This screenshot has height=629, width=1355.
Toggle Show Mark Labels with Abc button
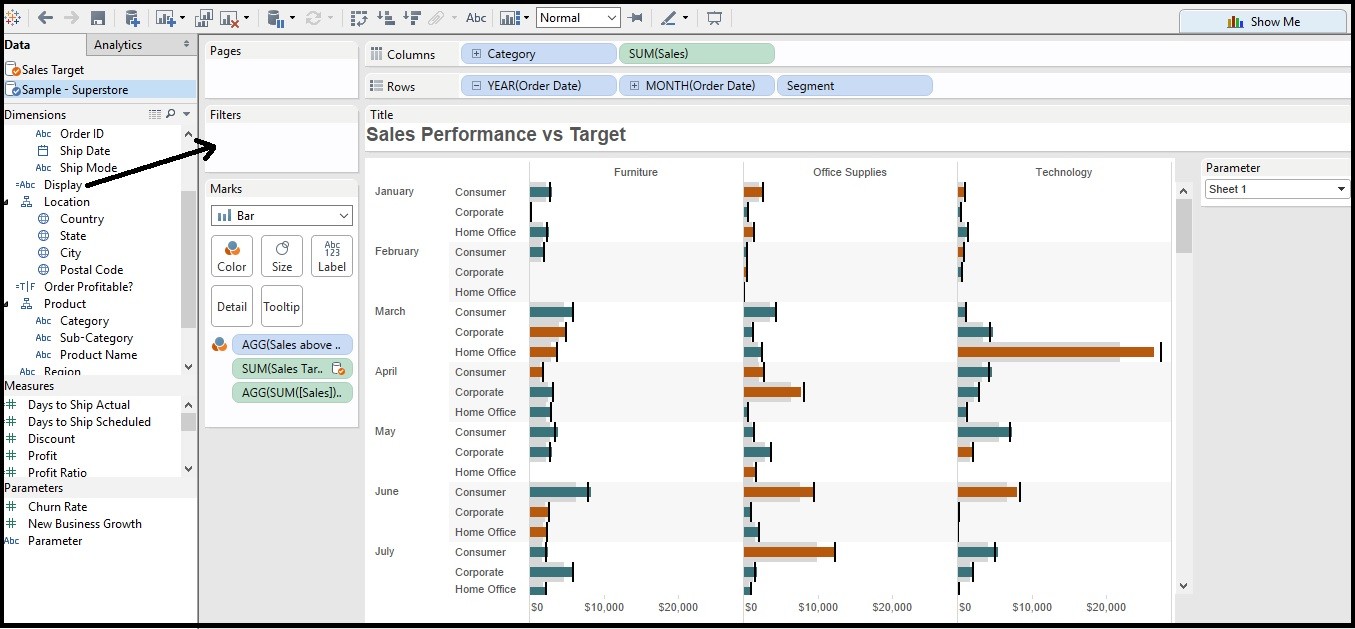[476, 16]
